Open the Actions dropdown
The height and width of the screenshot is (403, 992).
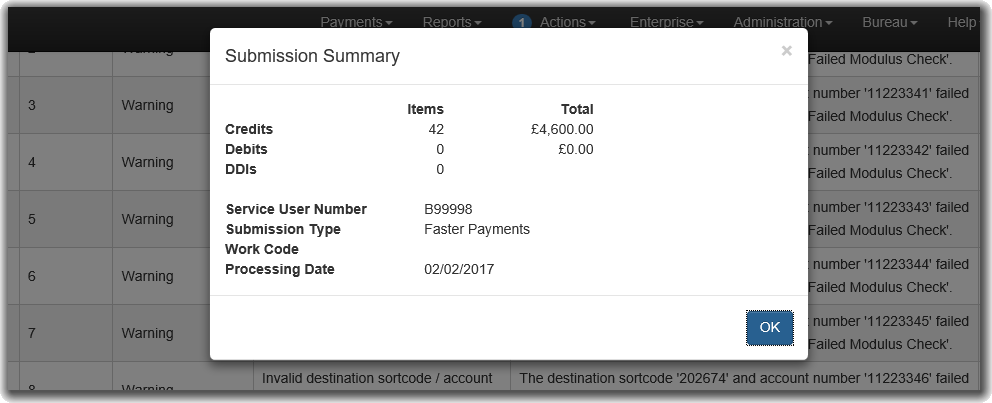pyautogui.click(x=567, y=22)
